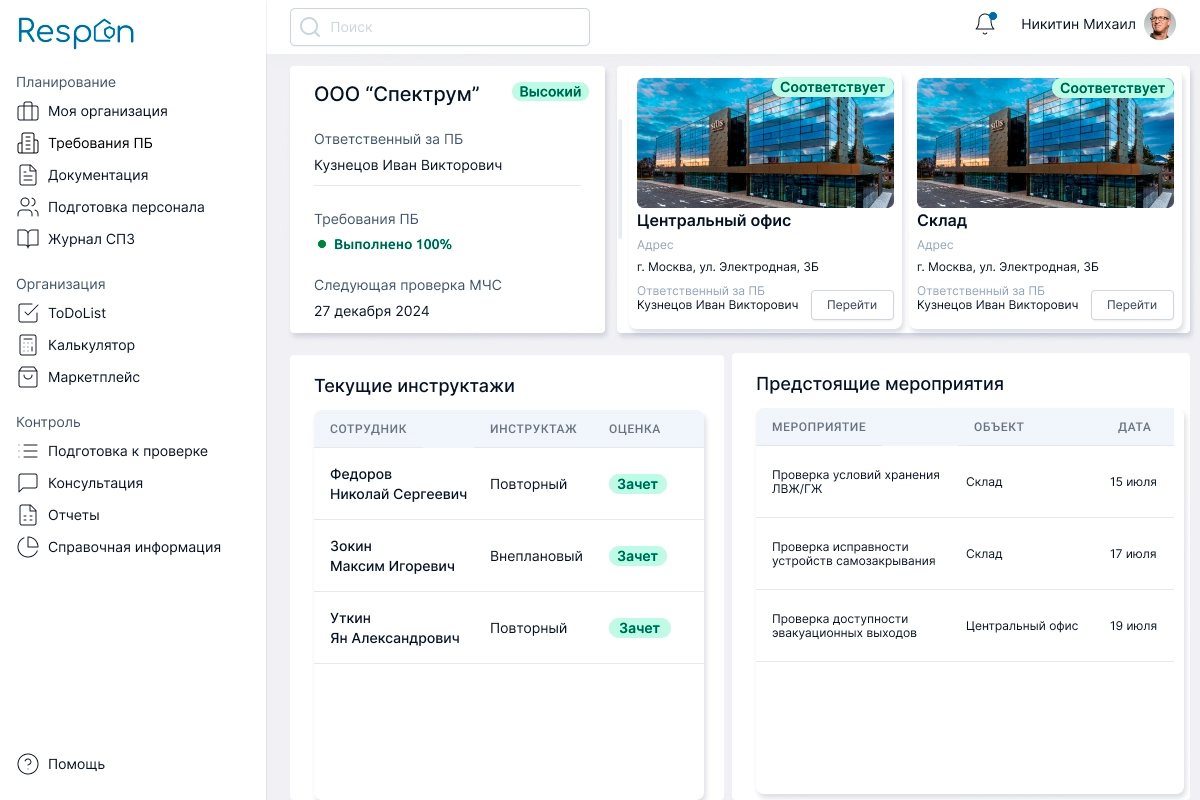
Task: Click the chat bubble icon beside Консультация
Action: point(28,483)
